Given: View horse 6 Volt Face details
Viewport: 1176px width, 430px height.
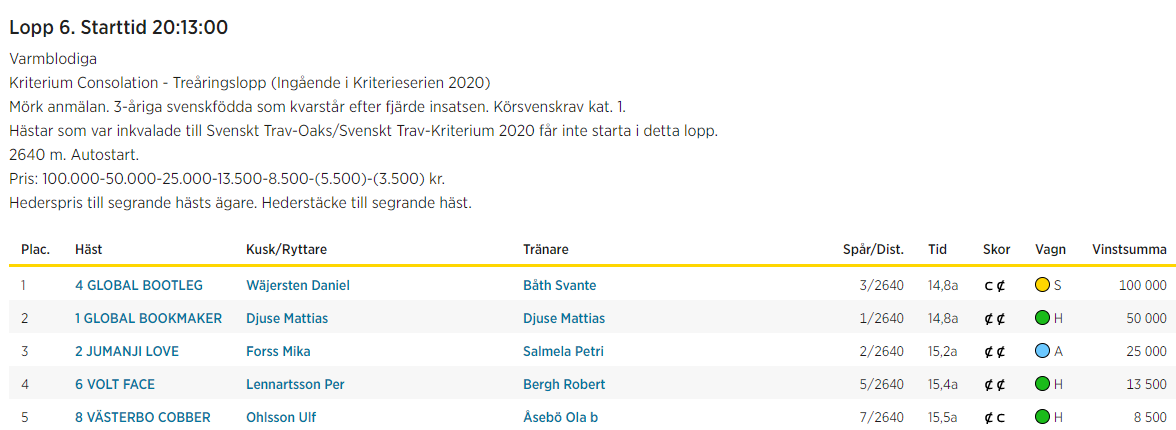Looking at the screenshot, I should pos(115,384).
